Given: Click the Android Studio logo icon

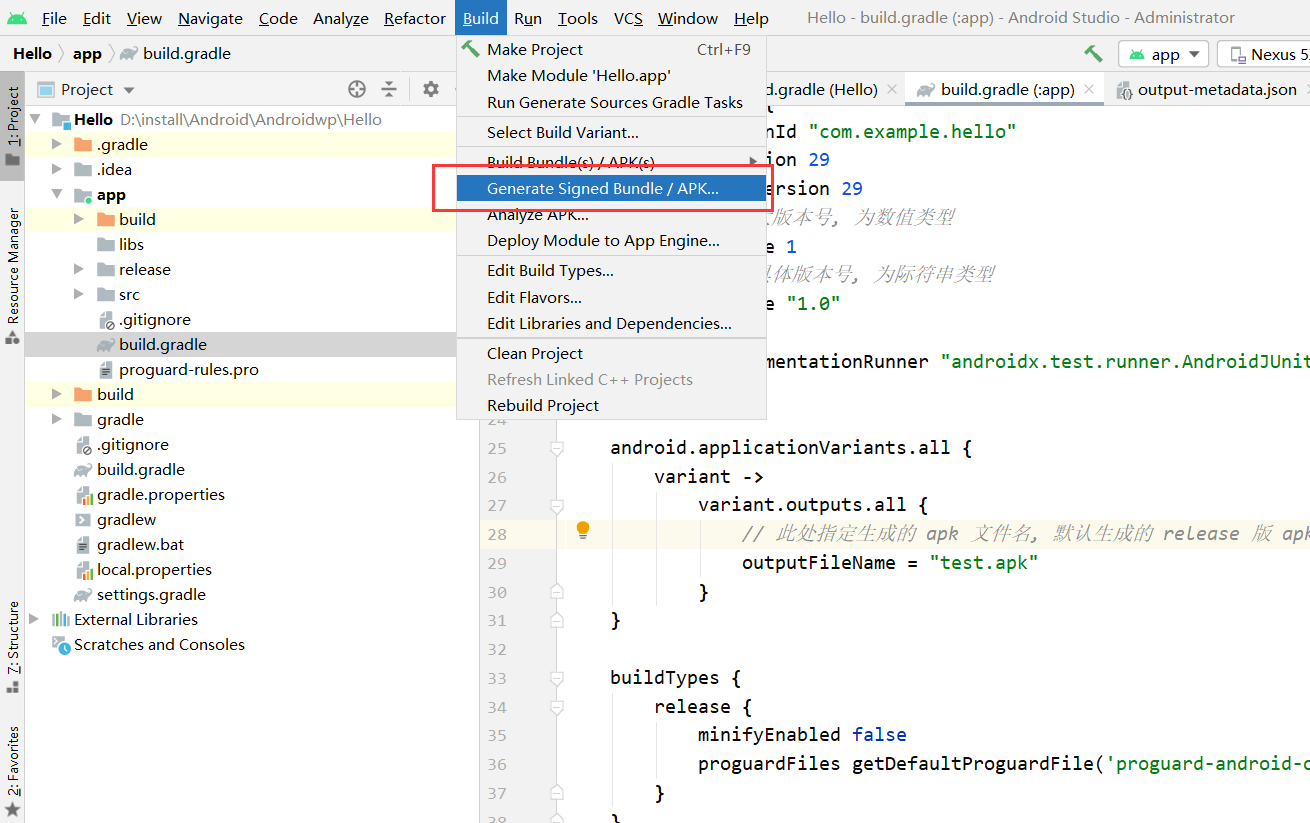Looking at the screenshot, I should (17, 18).
